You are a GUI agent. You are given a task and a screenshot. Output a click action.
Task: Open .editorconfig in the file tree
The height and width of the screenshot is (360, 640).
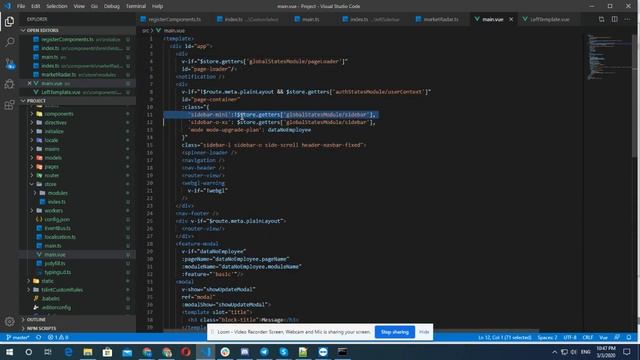point(56,307)
